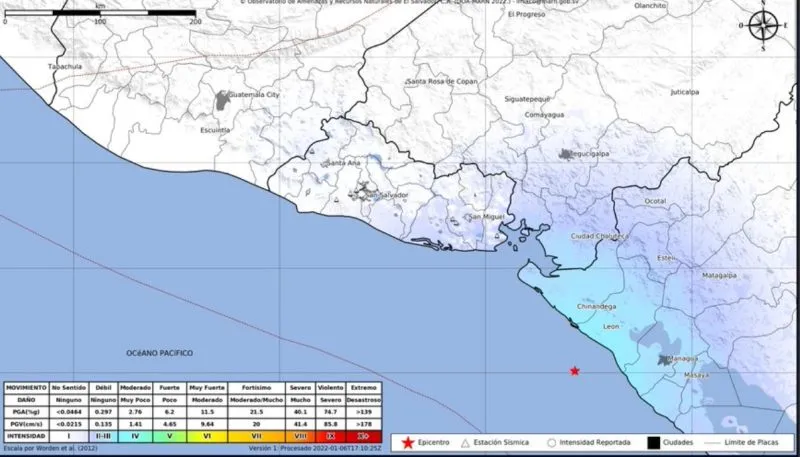Click the kilometer scale bar
800x457 pixels.
click(x=100, y=13)
